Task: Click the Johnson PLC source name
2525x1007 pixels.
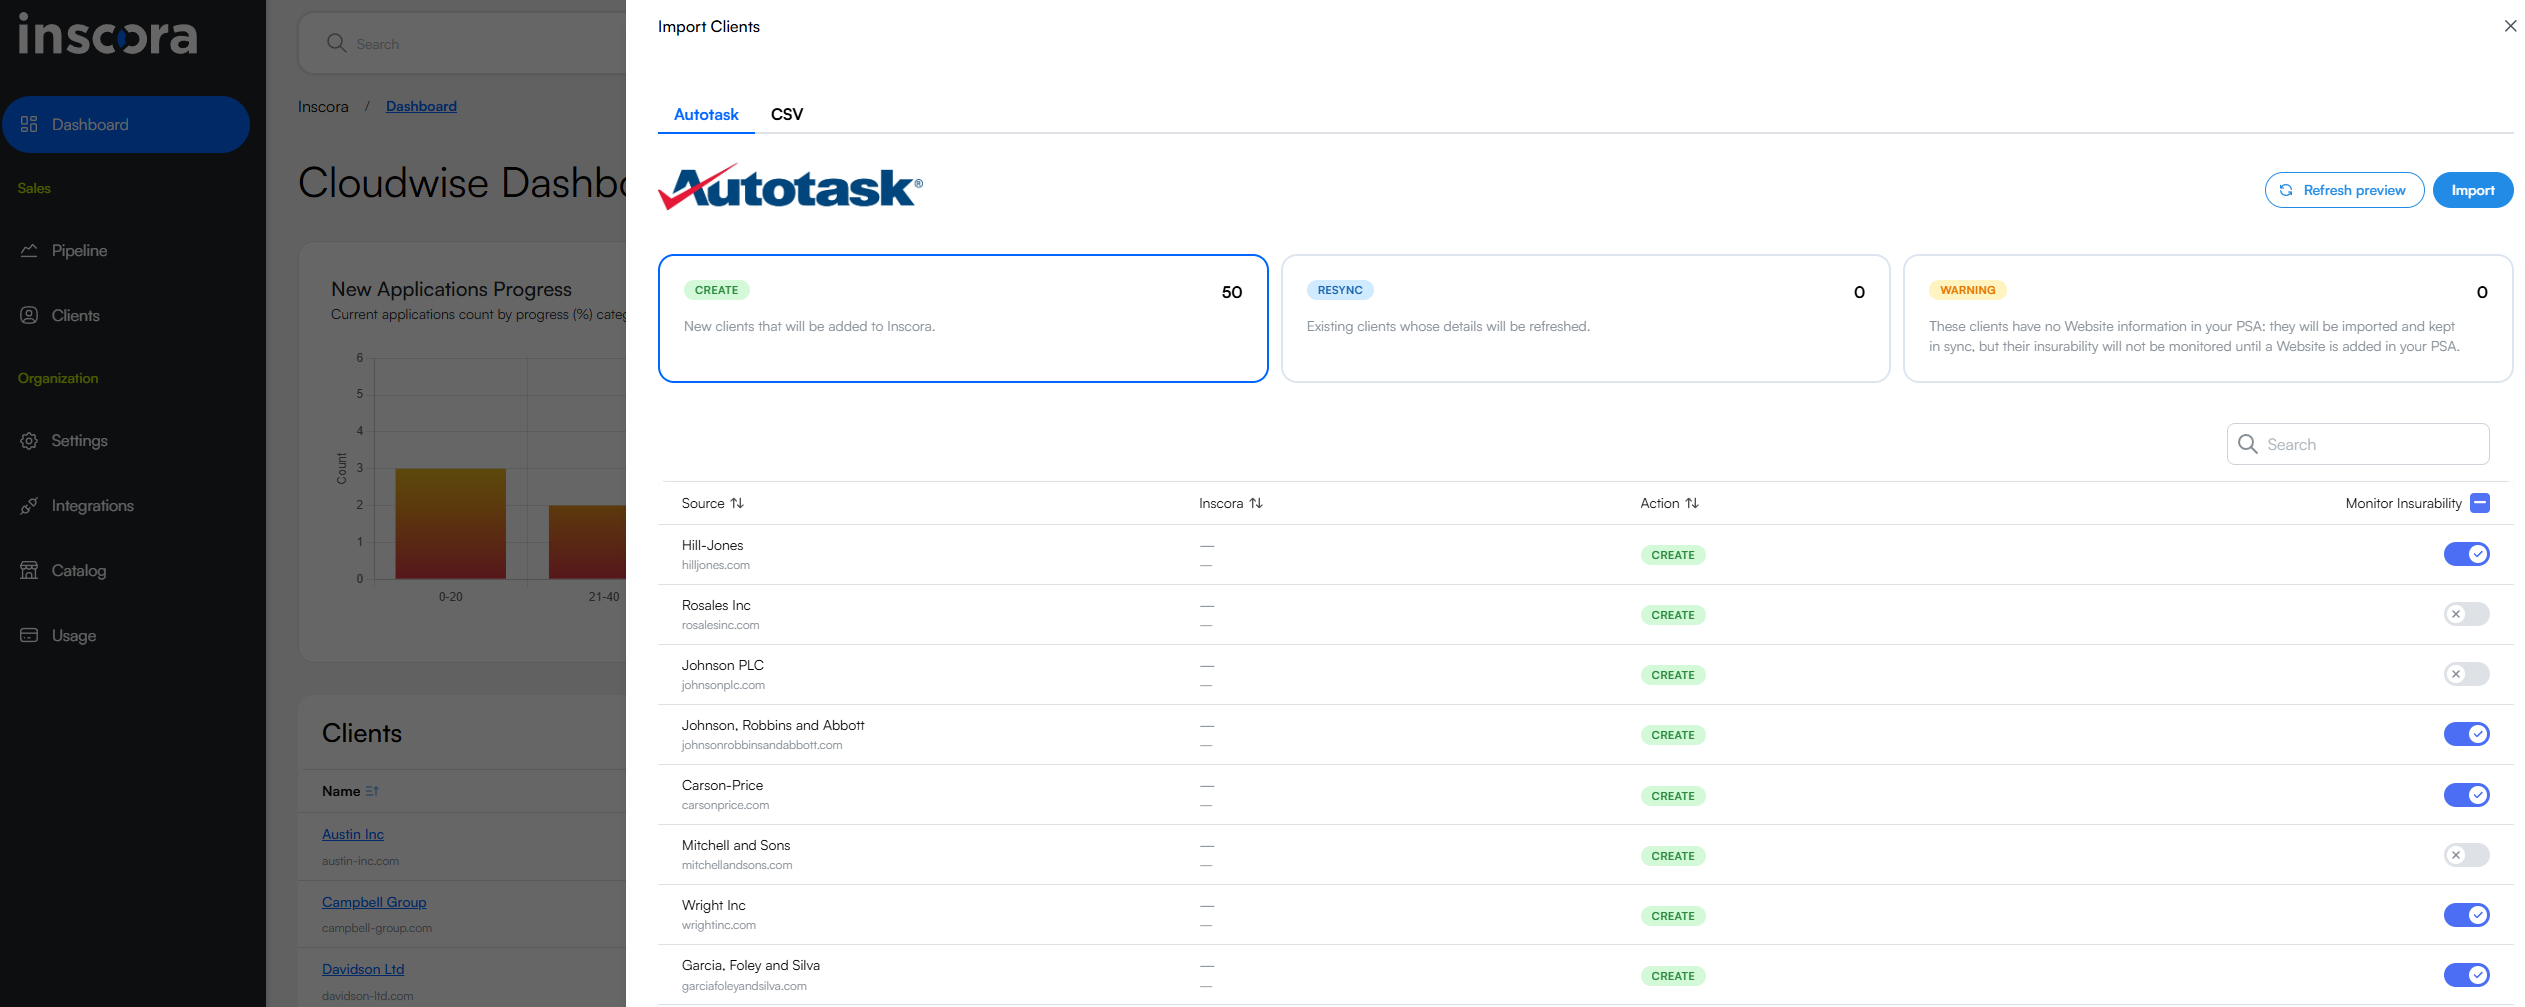Action: pyautogui.click(x=723, y=665)
